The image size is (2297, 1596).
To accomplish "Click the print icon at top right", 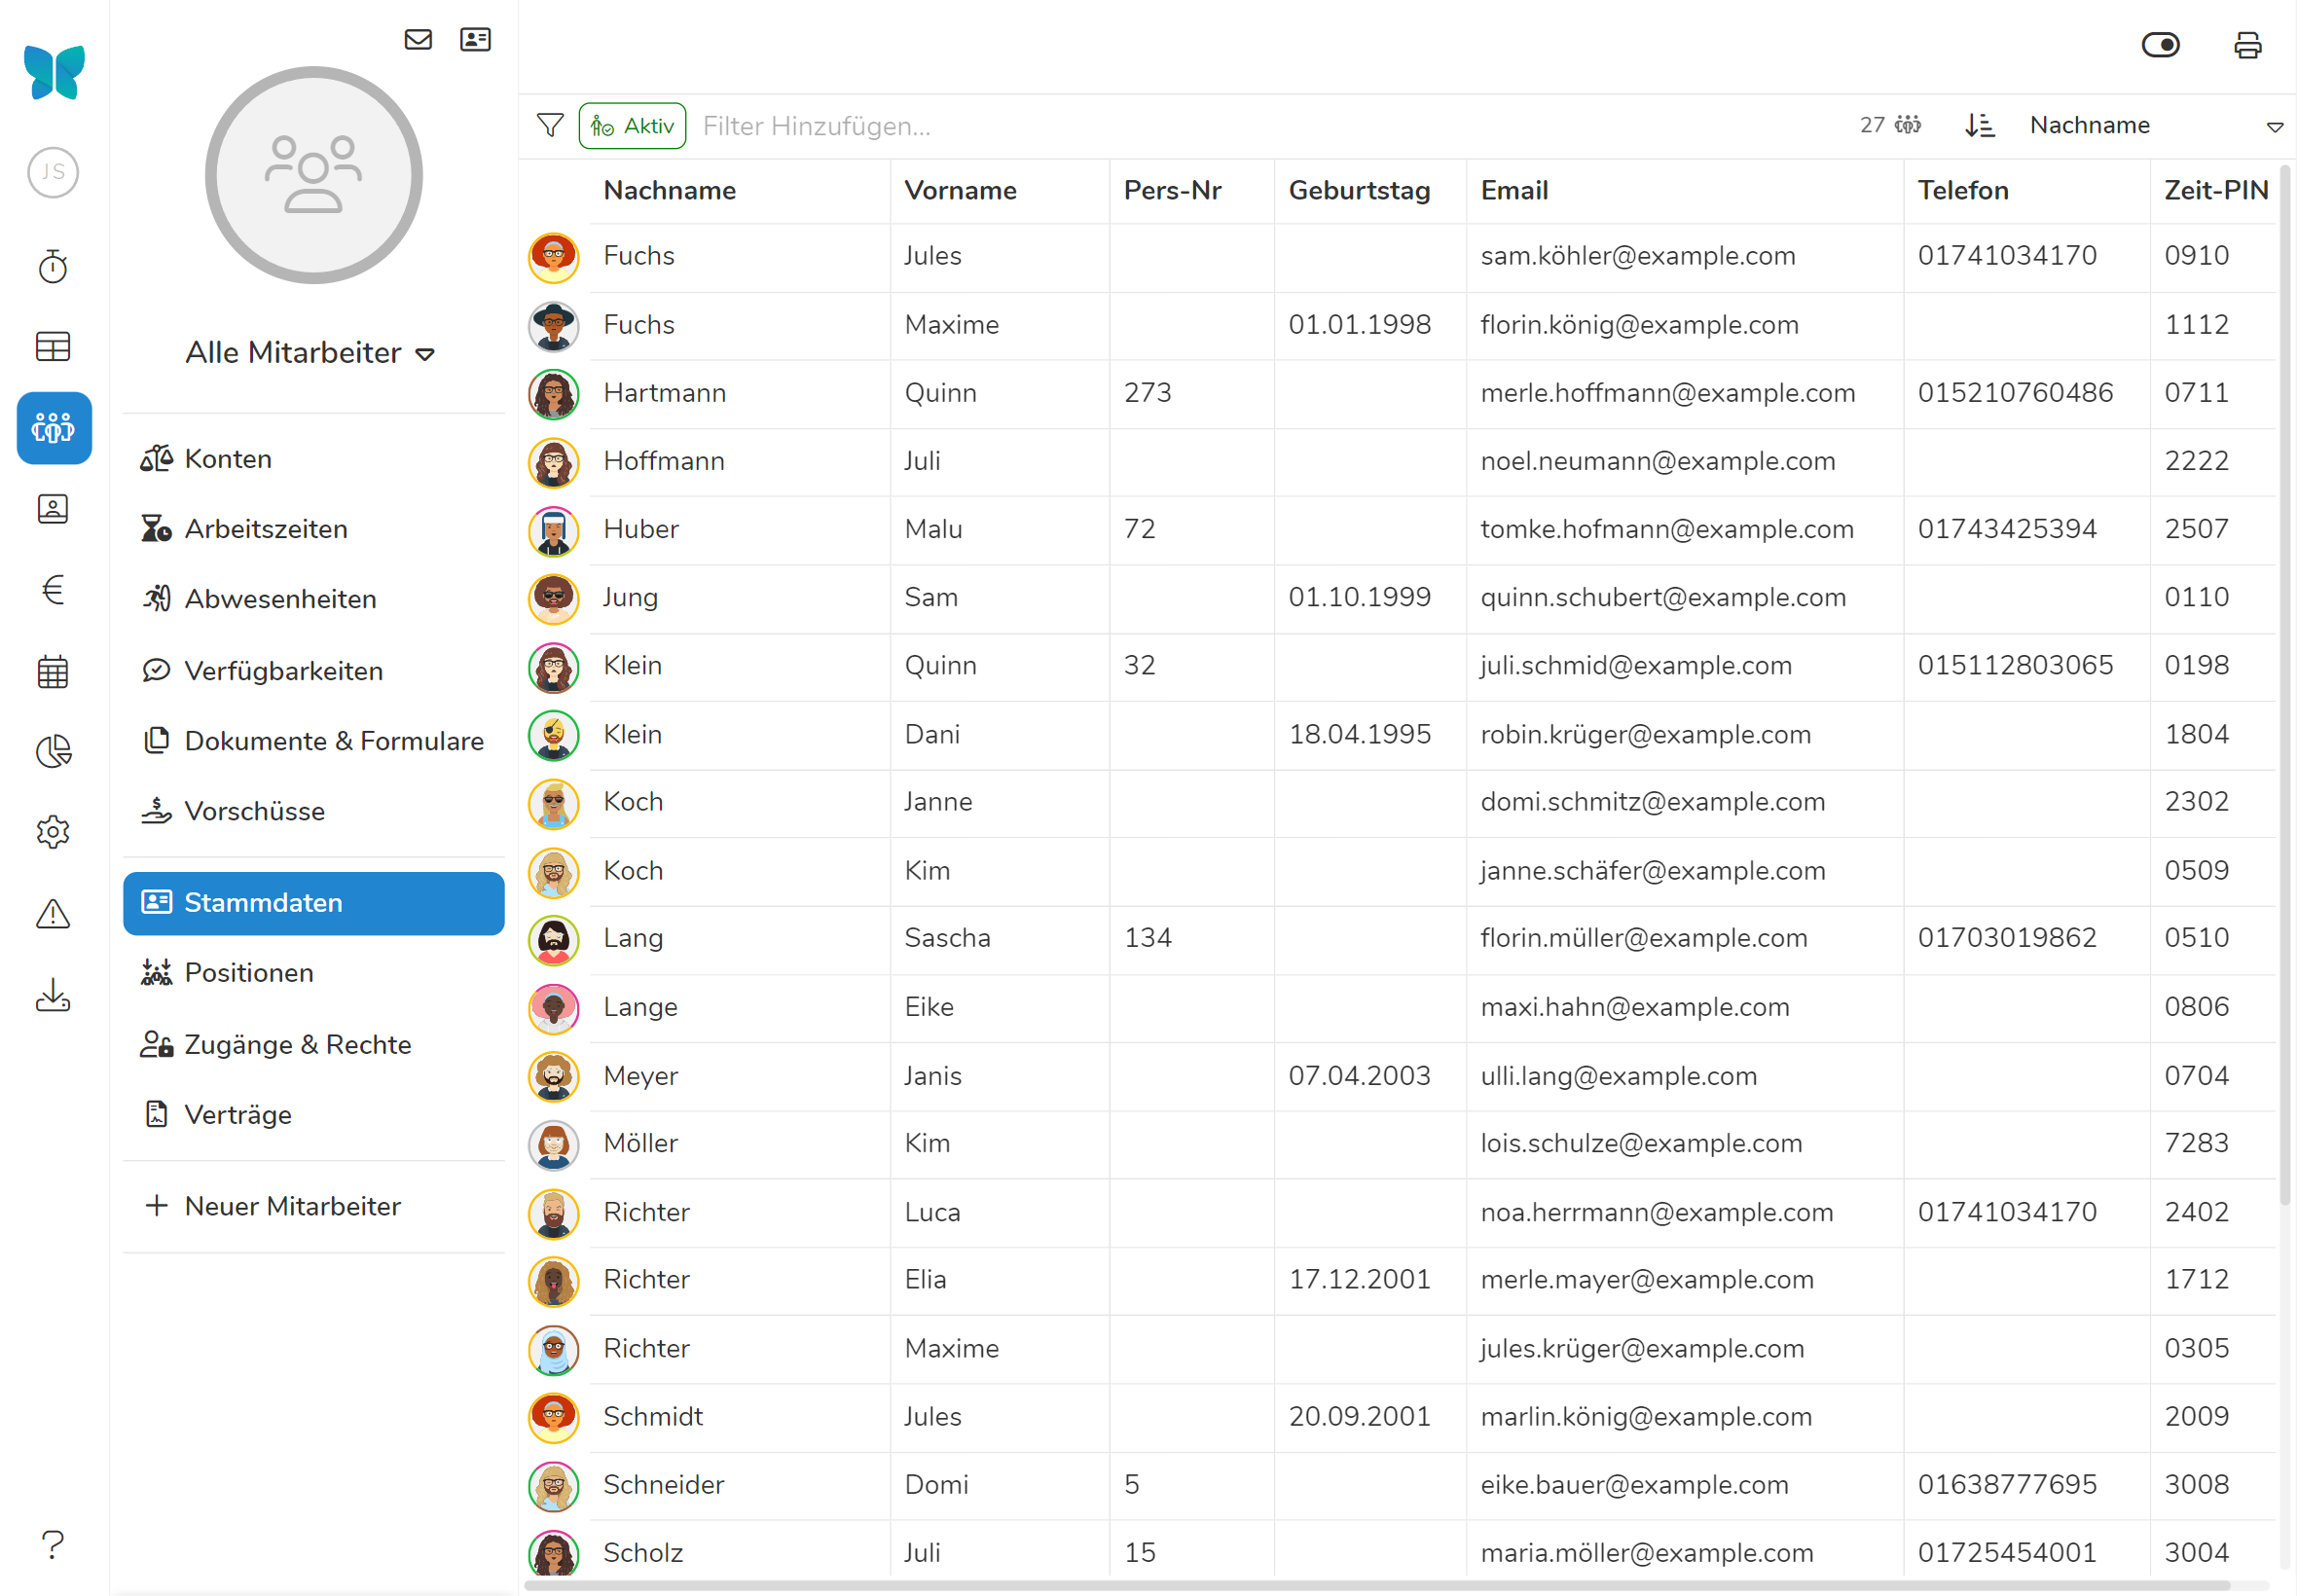I will 2247,45.
